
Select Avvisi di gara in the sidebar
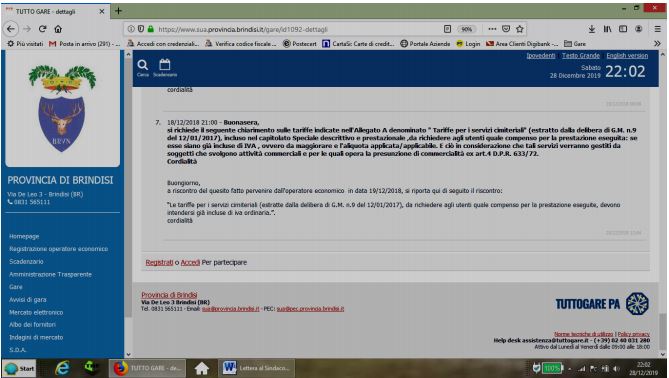(28, 299)
